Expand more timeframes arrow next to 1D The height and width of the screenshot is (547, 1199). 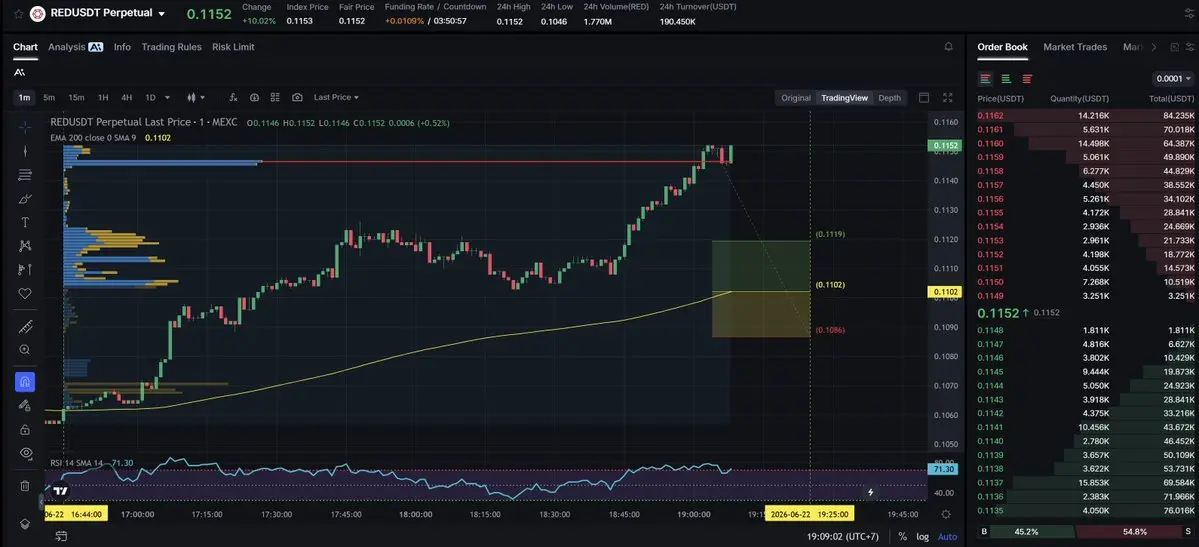(167, 97)
